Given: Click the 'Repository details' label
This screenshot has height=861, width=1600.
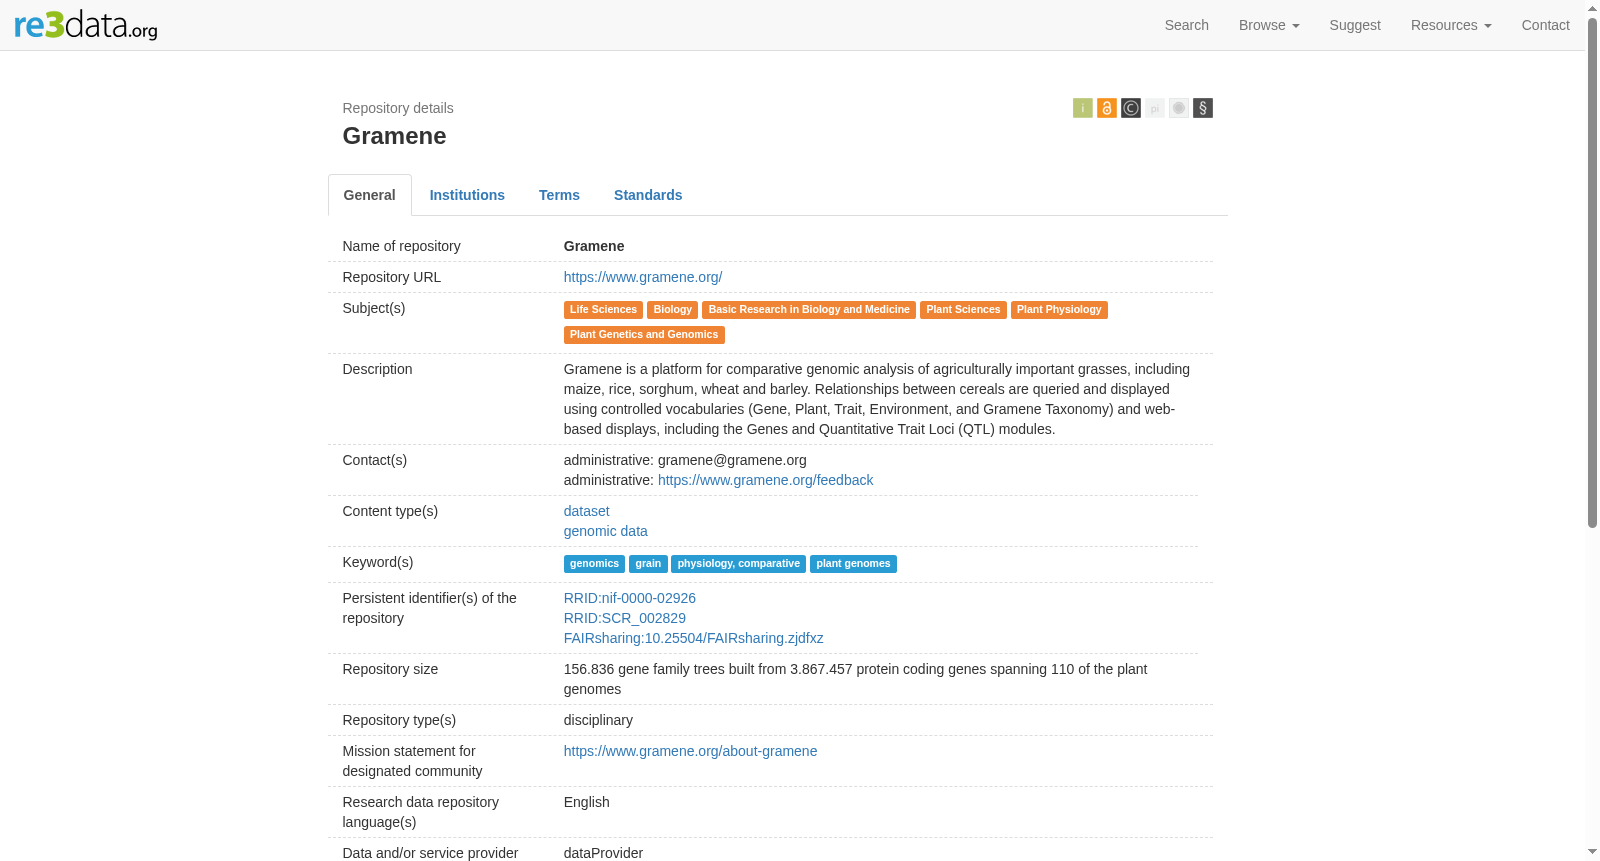Looking at the screenshot, I should [398, 108].
